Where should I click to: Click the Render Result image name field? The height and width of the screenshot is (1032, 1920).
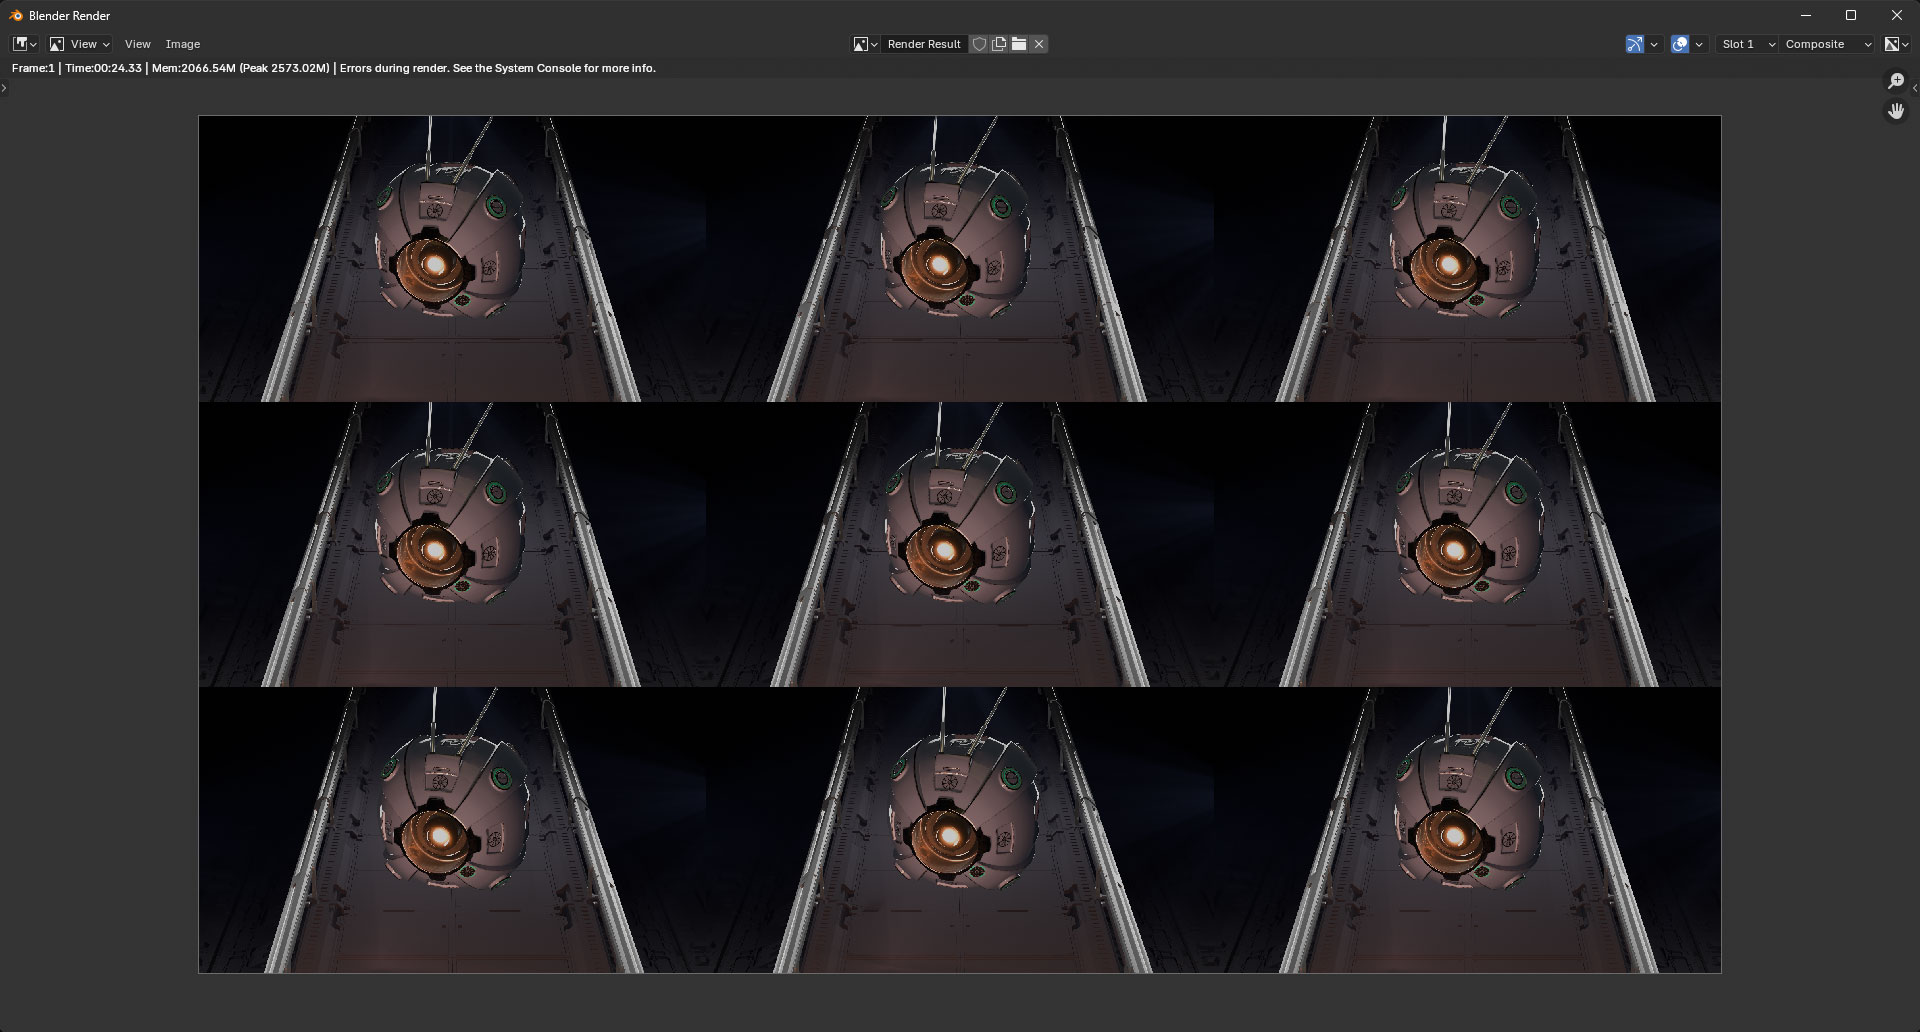[x=924, y=44]
